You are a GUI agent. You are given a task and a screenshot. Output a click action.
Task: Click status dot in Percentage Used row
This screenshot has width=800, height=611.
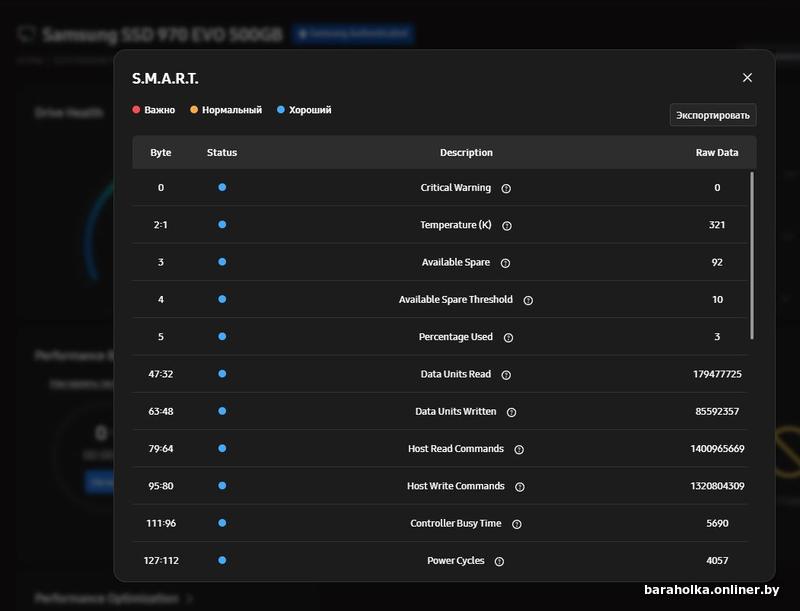(222, 336)
